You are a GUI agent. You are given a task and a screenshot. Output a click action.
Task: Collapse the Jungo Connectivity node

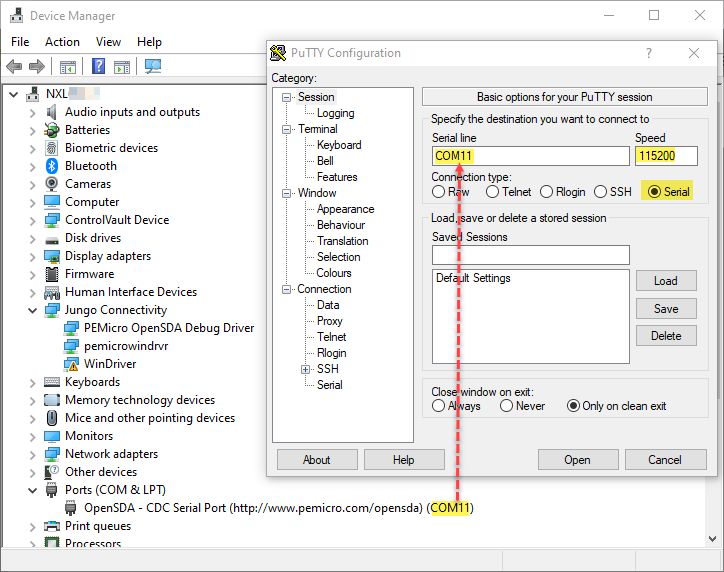click(x=32, y=310)
